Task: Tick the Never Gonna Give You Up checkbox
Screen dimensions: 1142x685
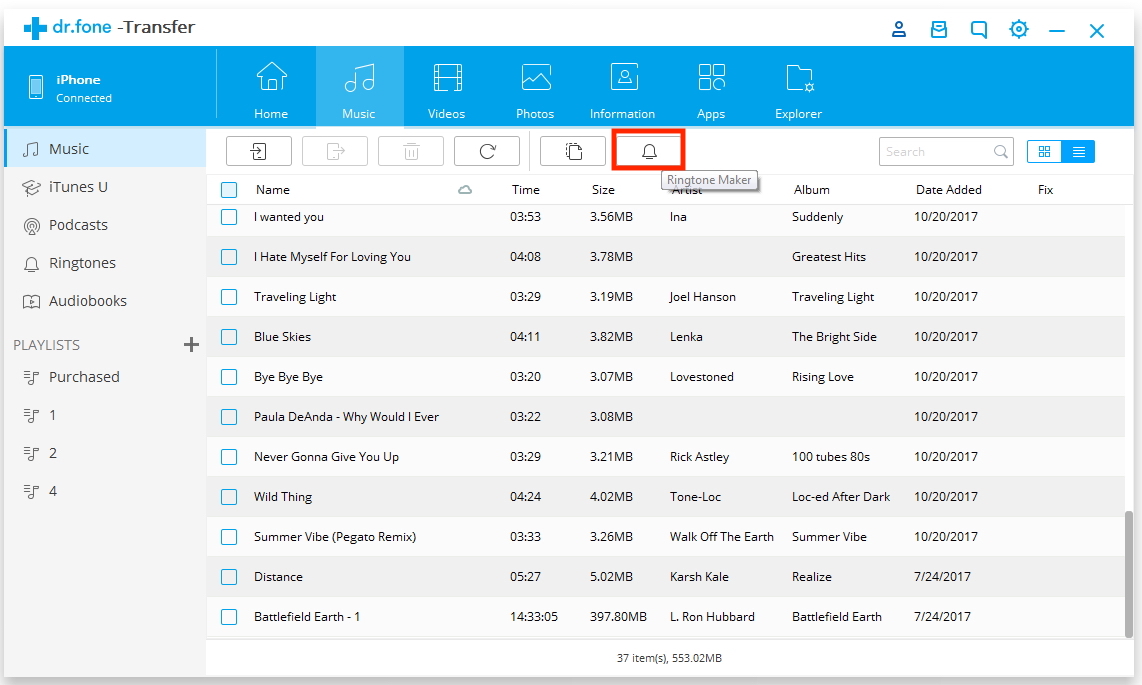Action: coord(229,457)
